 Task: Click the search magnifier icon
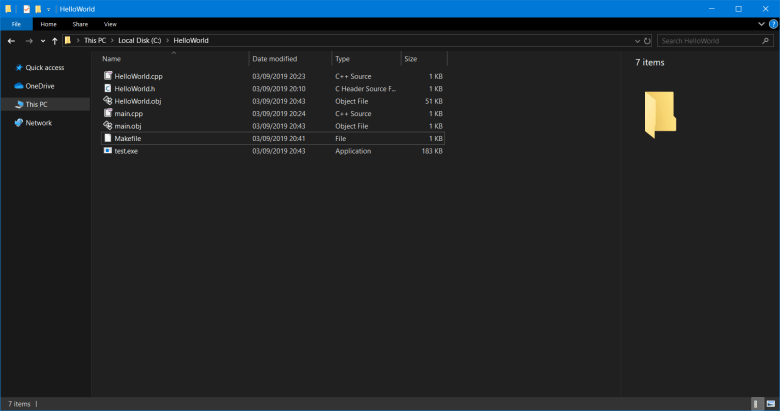tap(766, 41)
